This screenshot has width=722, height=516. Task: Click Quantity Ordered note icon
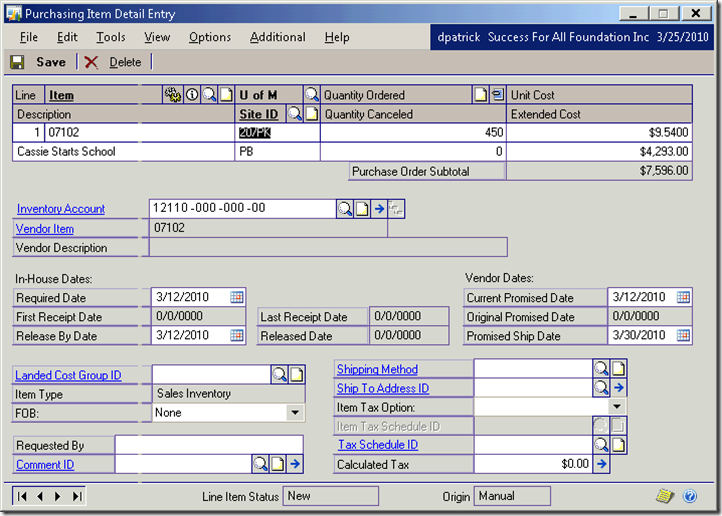[480, 95]
